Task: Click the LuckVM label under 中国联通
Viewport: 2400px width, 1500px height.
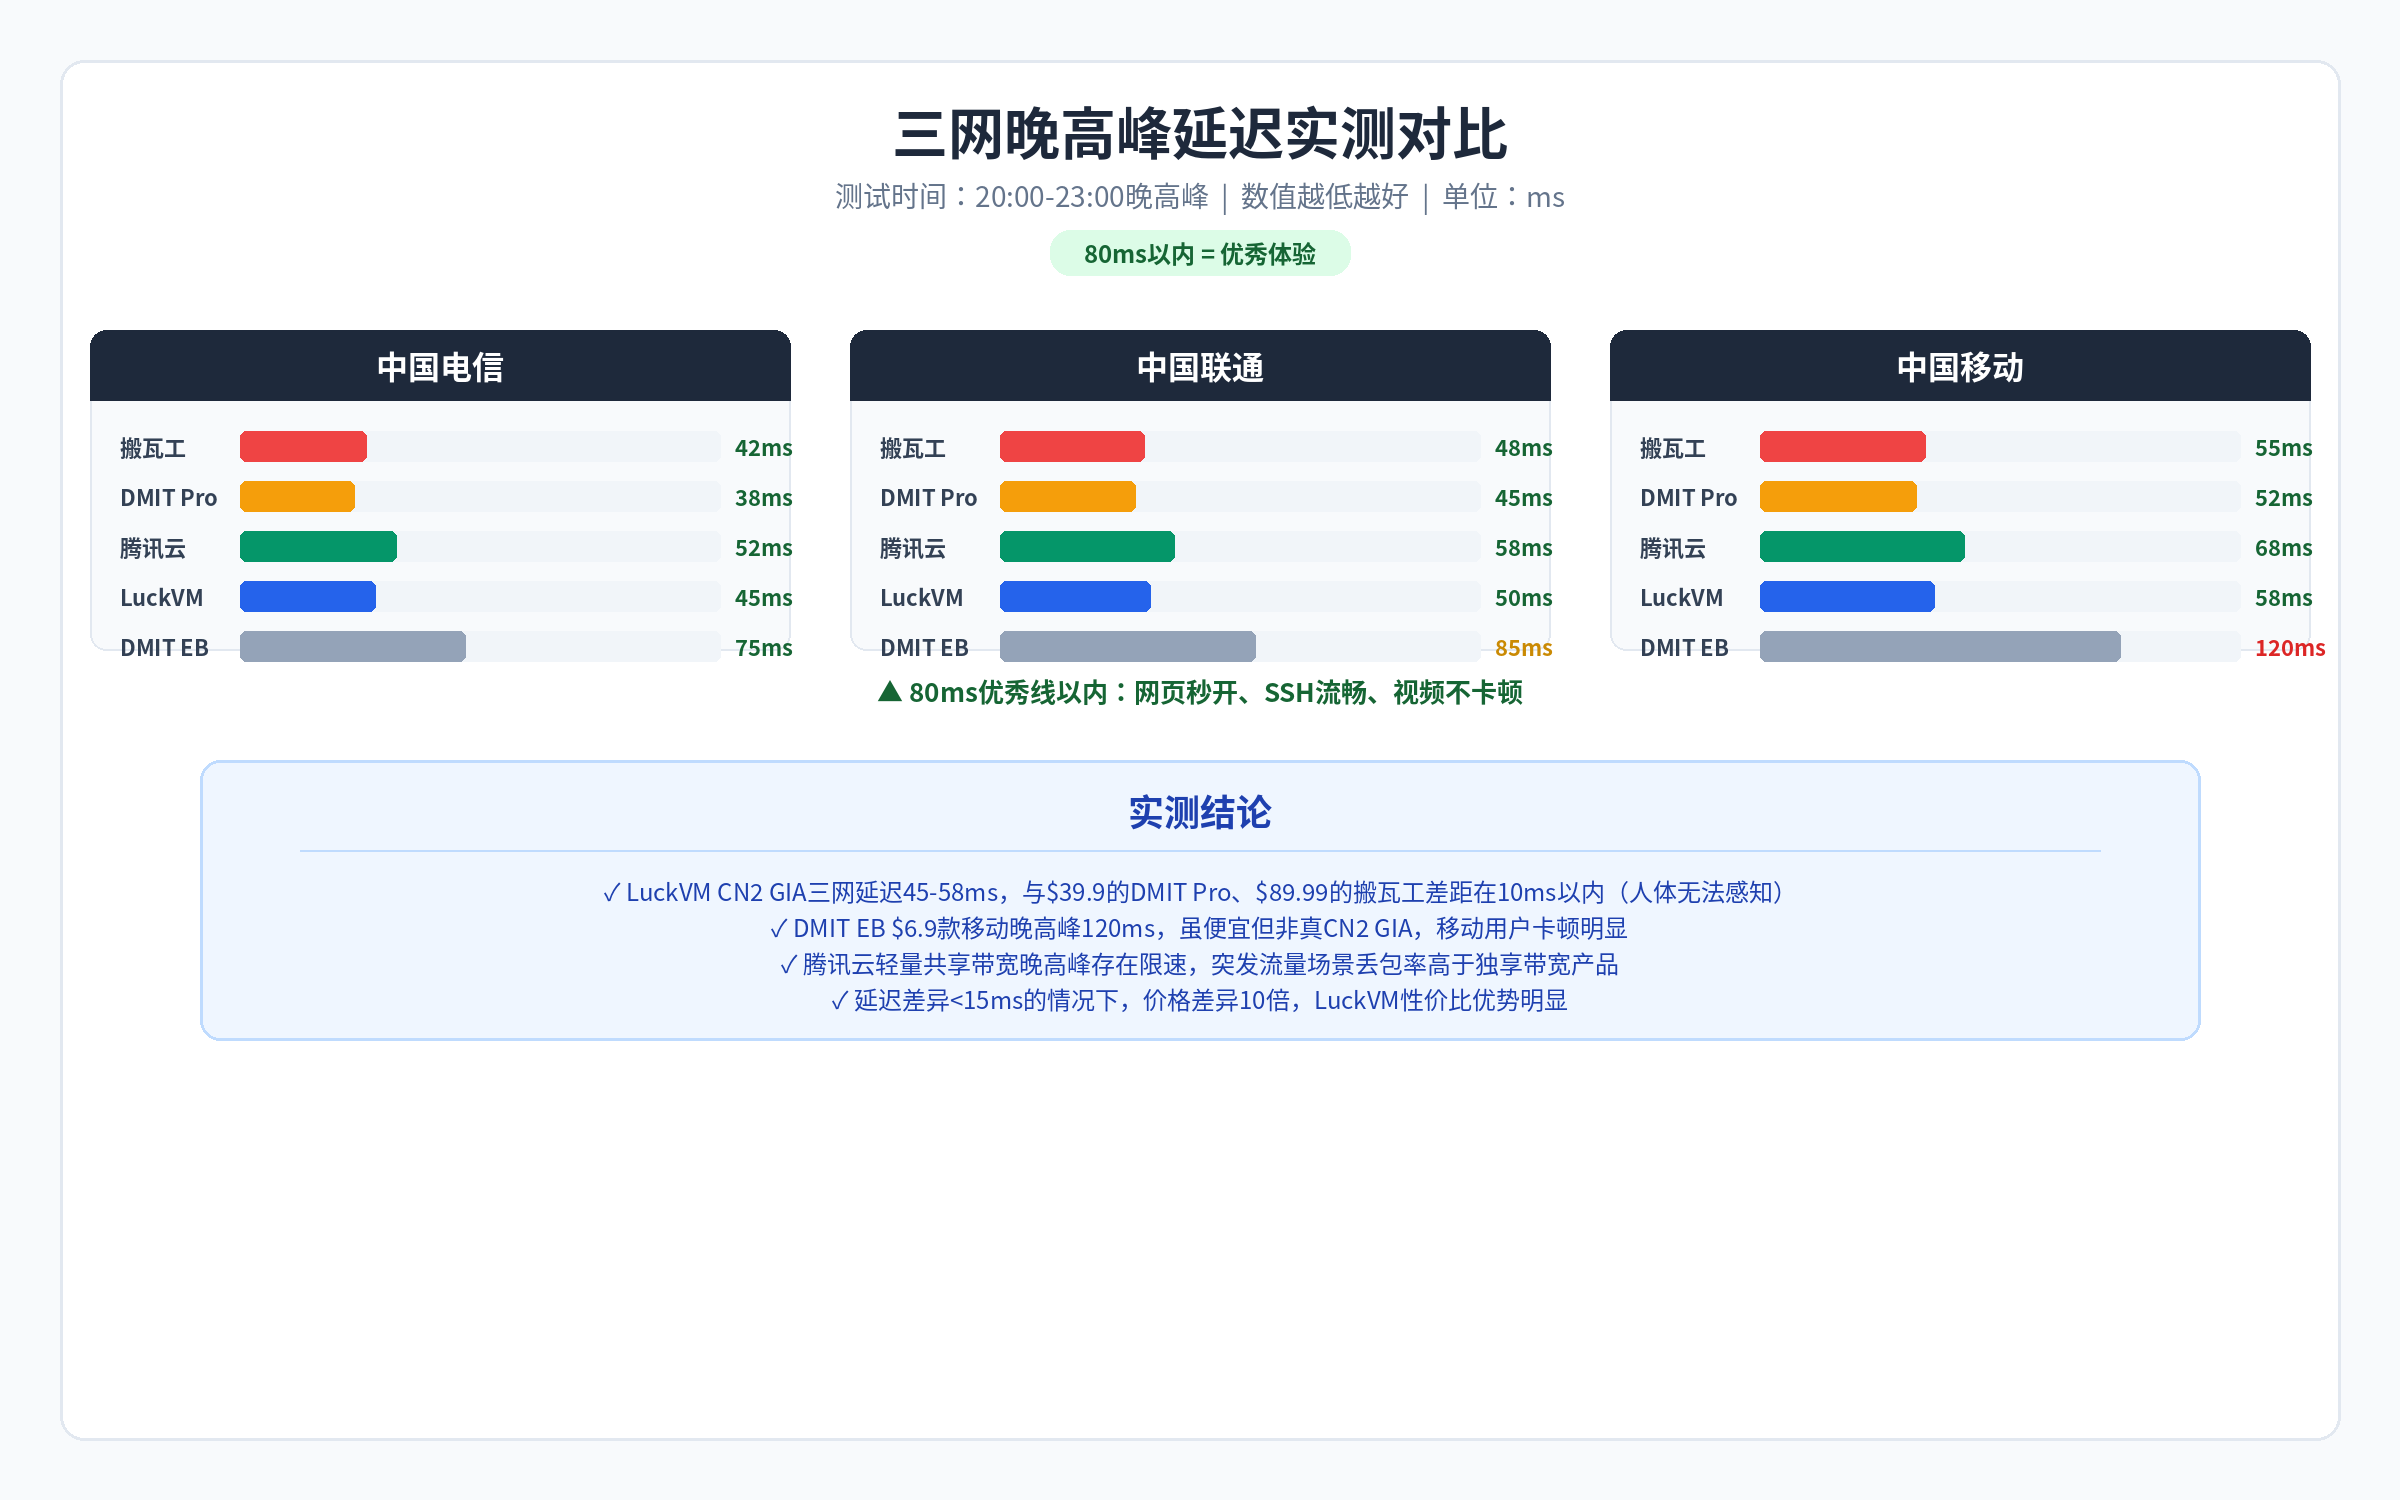Action: coord(921,598)
